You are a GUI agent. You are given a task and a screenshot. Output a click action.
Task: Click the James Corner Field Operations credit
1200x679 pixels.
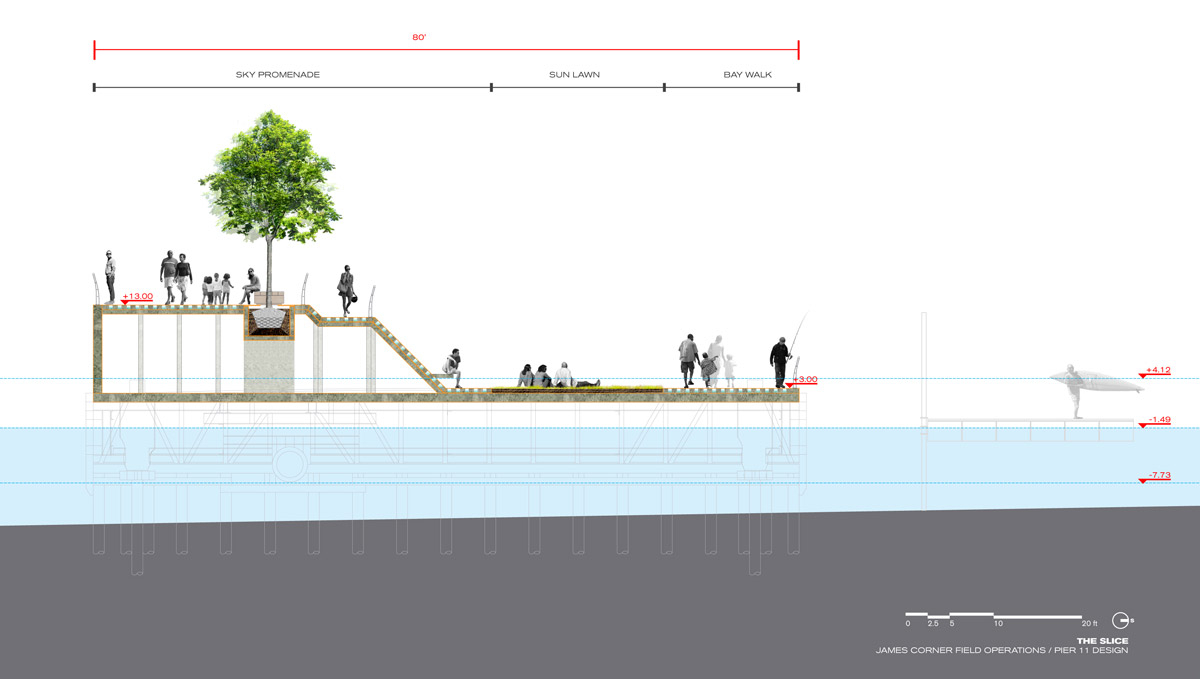point(1002,651)
